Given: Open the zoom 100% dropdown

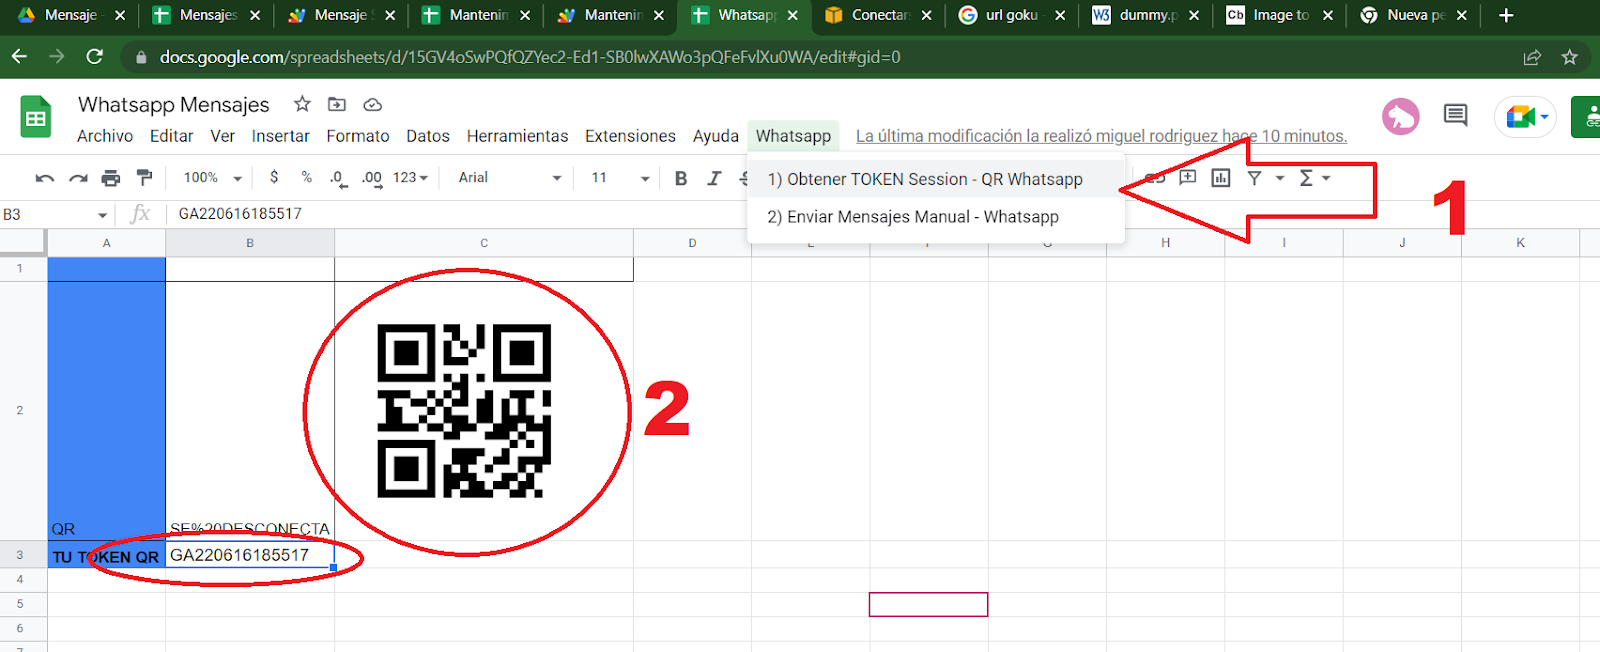Looking at the screenshot, I should pos(213,178).
